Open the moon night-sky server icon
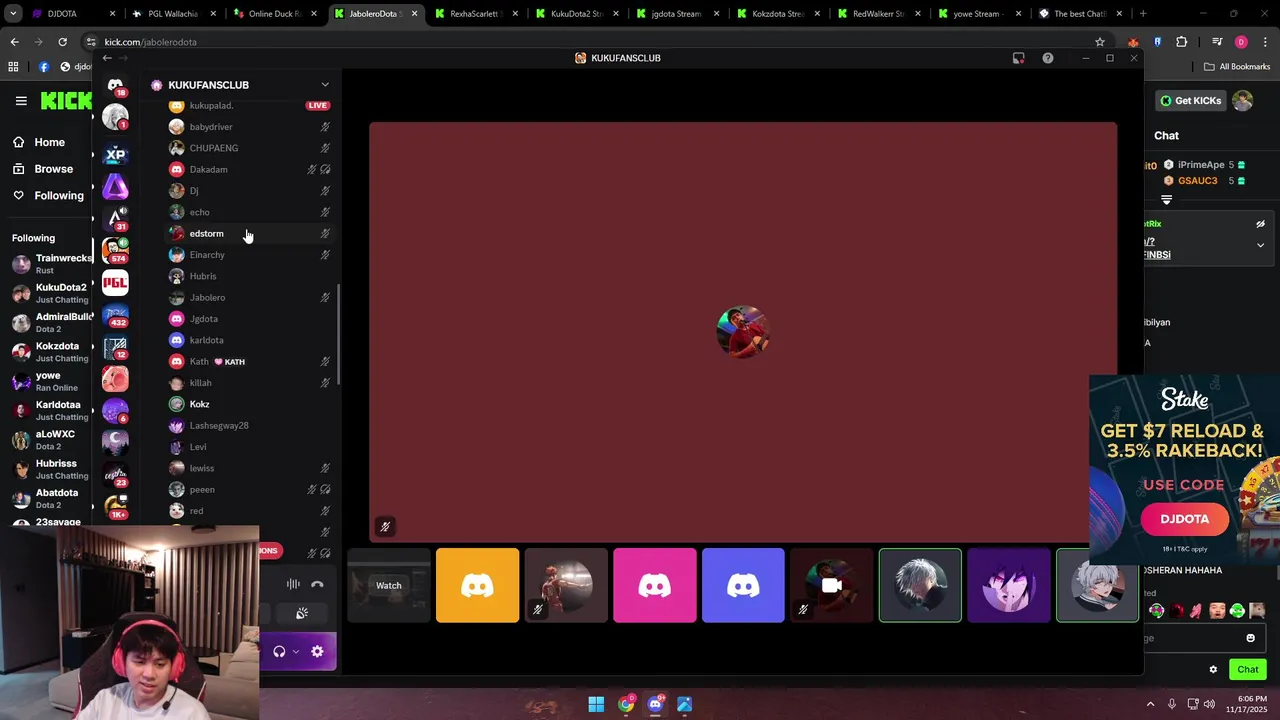Viewport: 1280px width, 720px height. (115, 443)
